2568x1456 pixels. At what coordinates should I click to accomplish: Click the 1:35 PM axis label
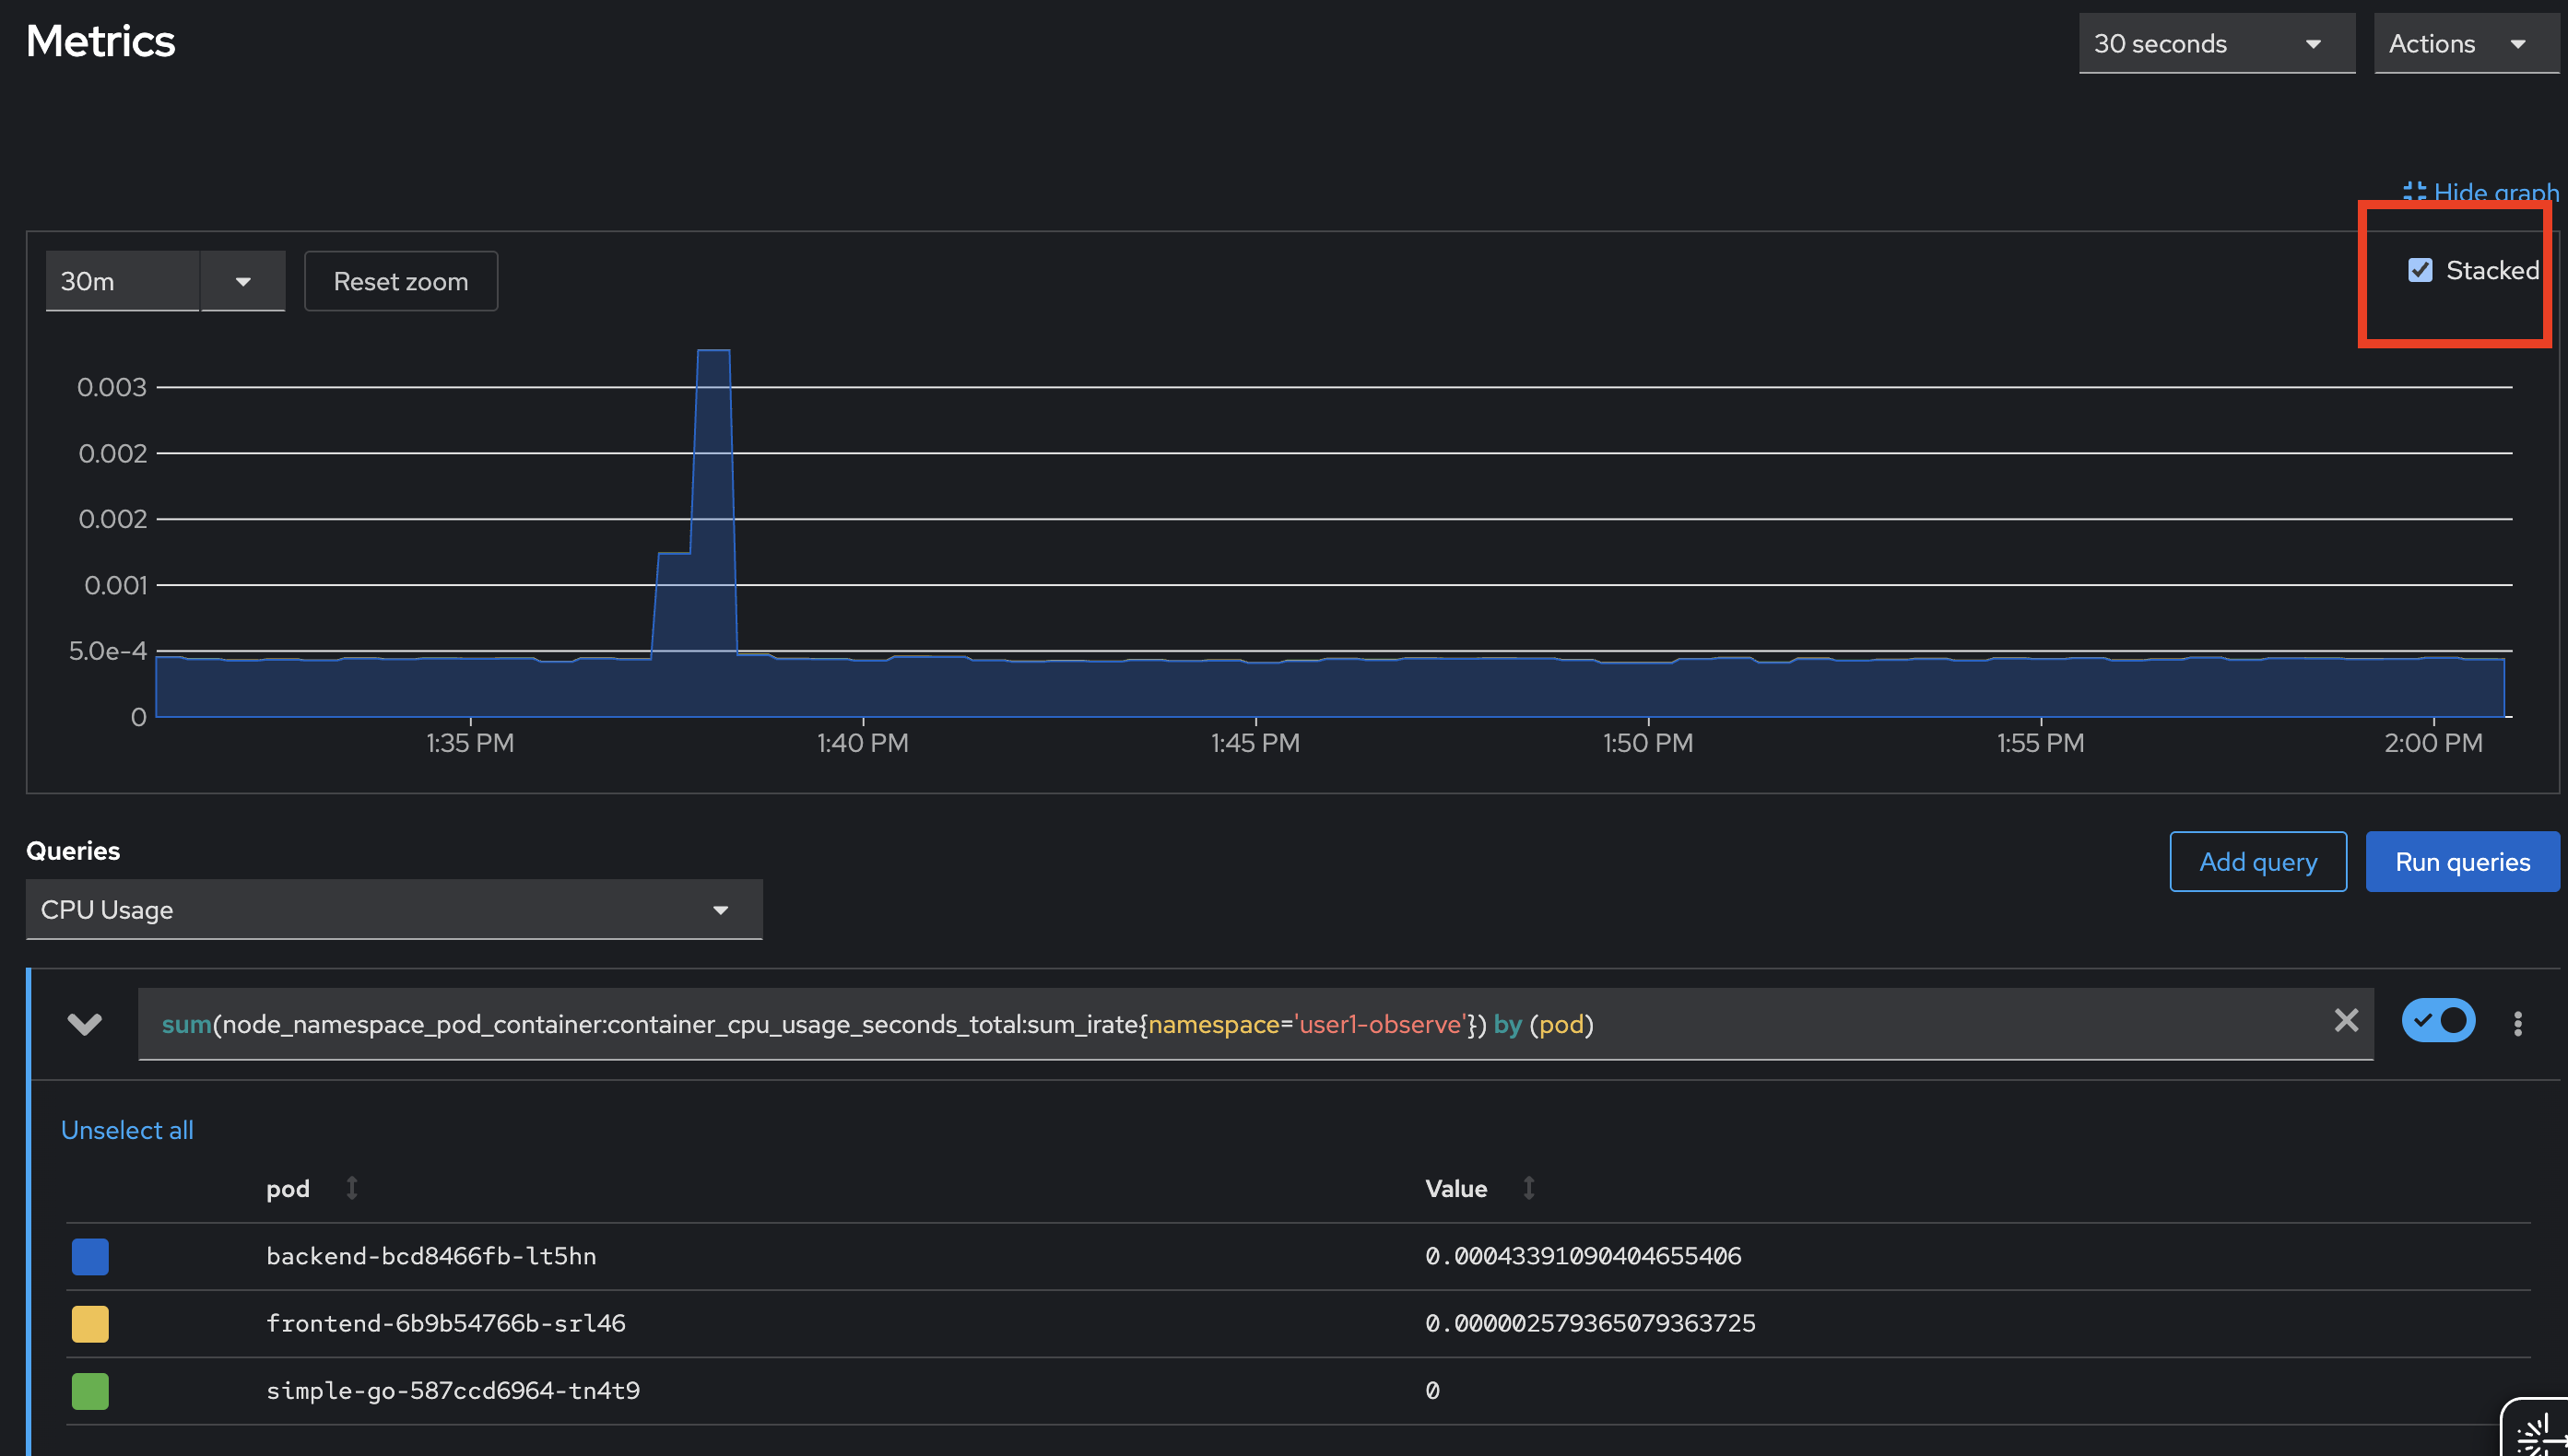470,743
